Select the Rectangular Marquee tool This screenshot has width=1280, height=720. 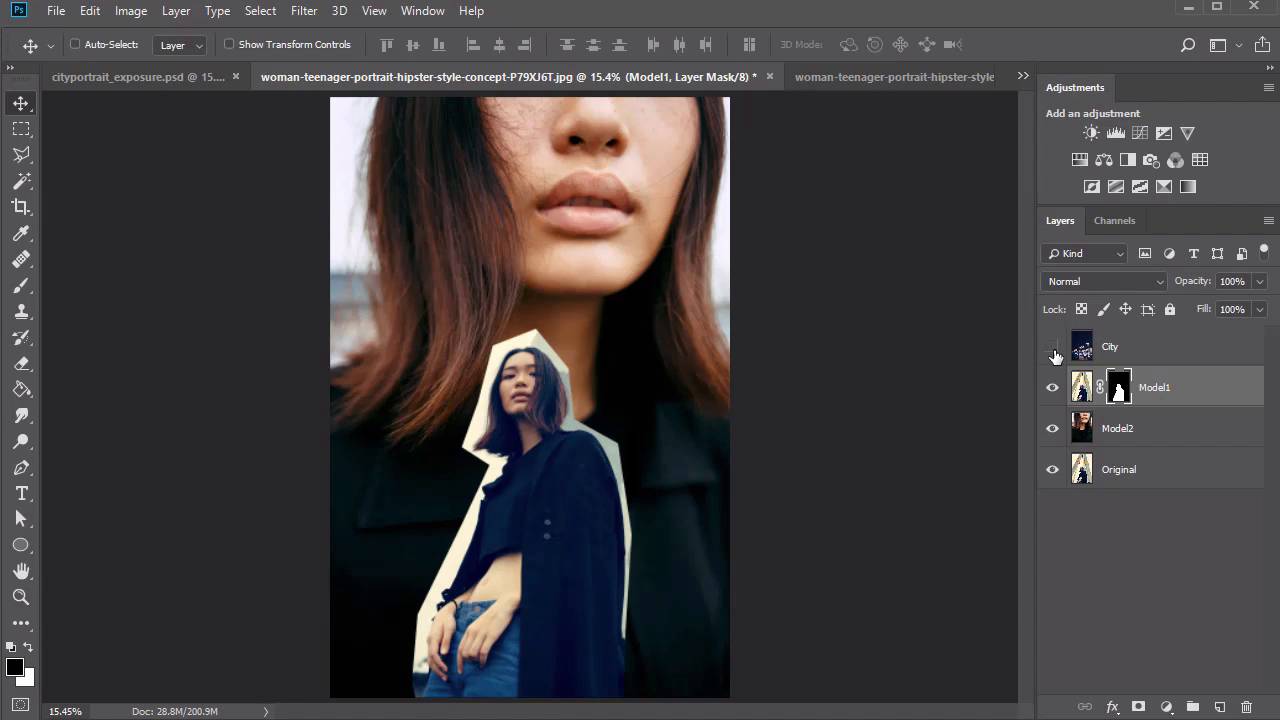21,129
